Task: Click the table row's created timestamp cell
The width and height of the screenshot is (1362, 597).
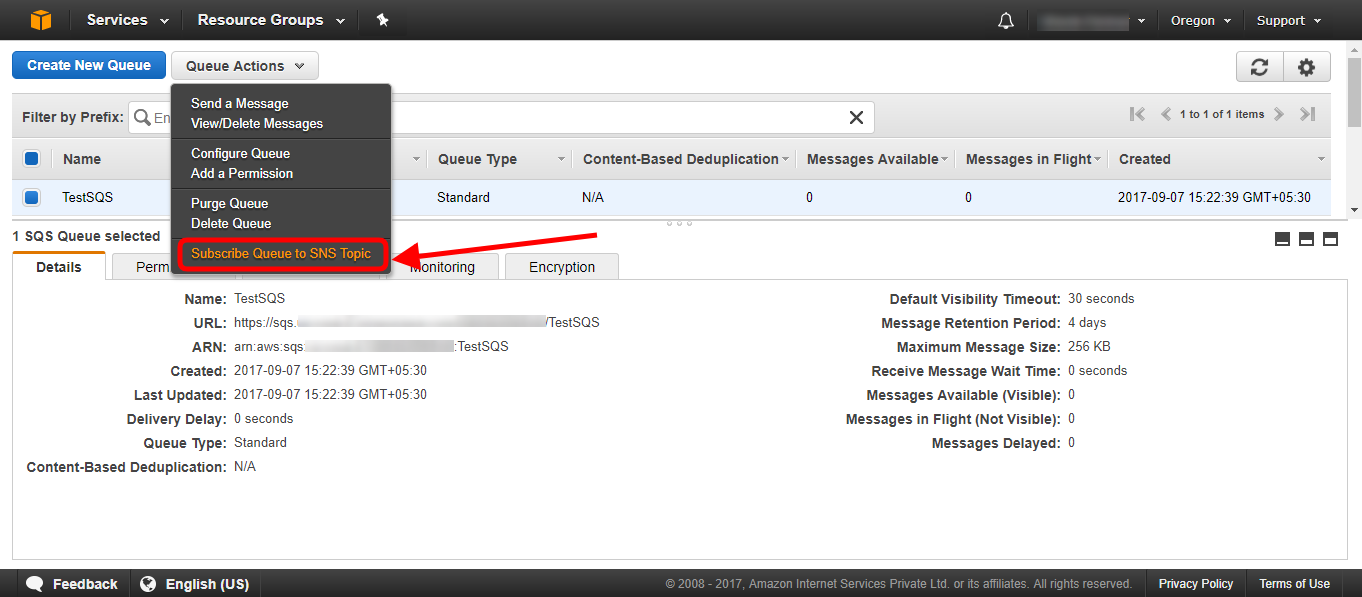Action: click(1214, 198)
